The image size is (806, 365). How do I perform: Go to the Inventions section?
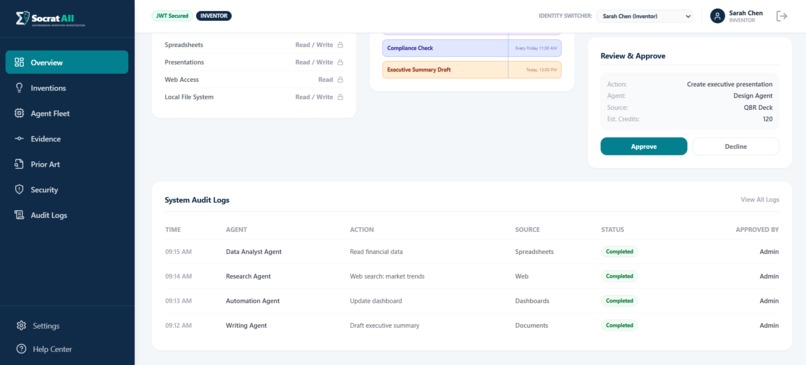point(67,88)
